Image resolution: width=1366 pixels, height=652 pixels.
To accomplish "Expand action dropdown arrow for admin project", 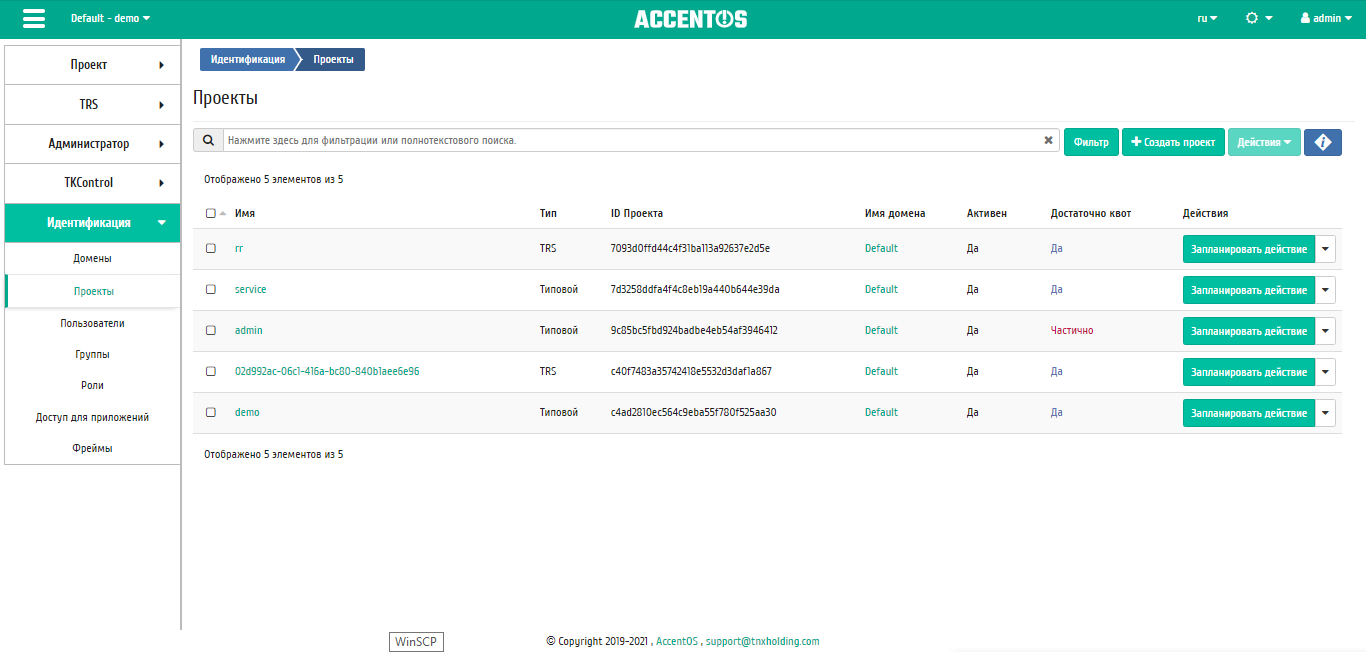I will (x=1325, y=331).
